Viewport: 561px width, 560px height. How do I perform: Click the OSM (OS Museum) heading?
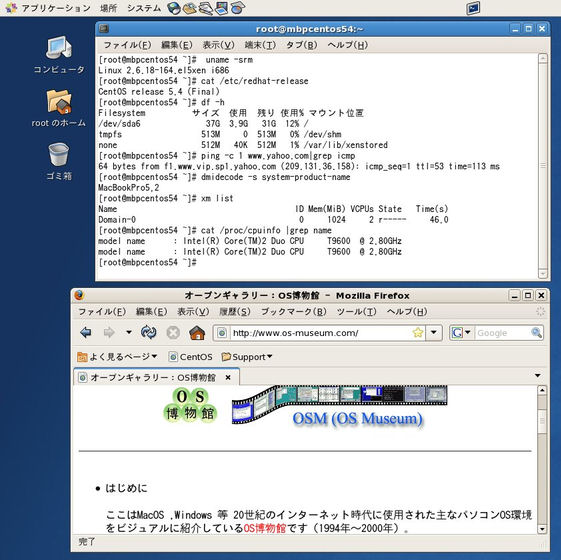(x=357, y=418)
